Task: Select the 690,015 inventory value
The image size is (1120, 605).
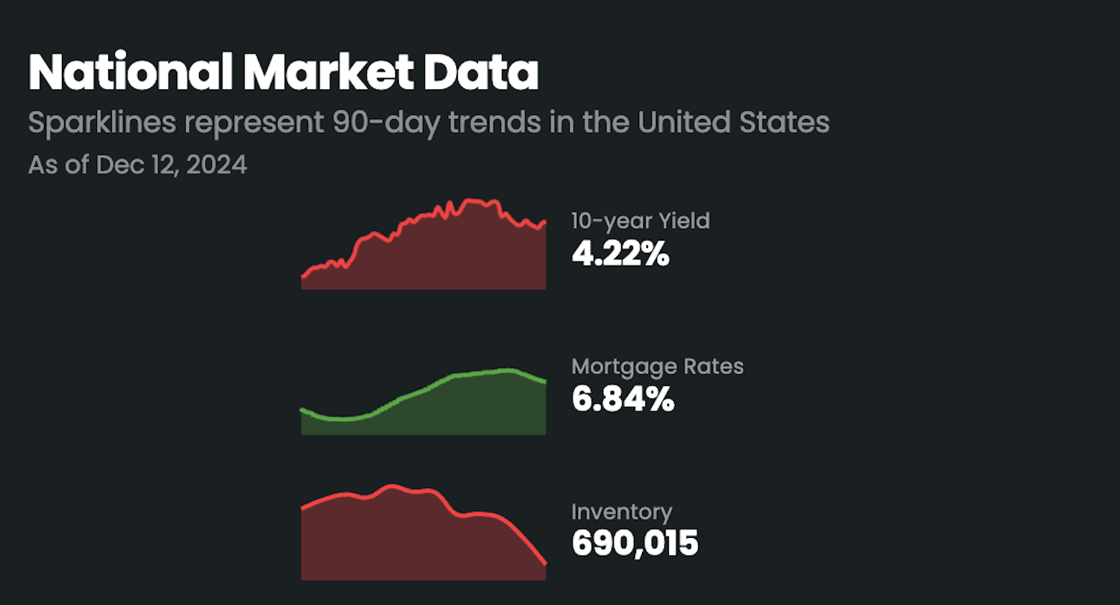Action: click(634, 544)
